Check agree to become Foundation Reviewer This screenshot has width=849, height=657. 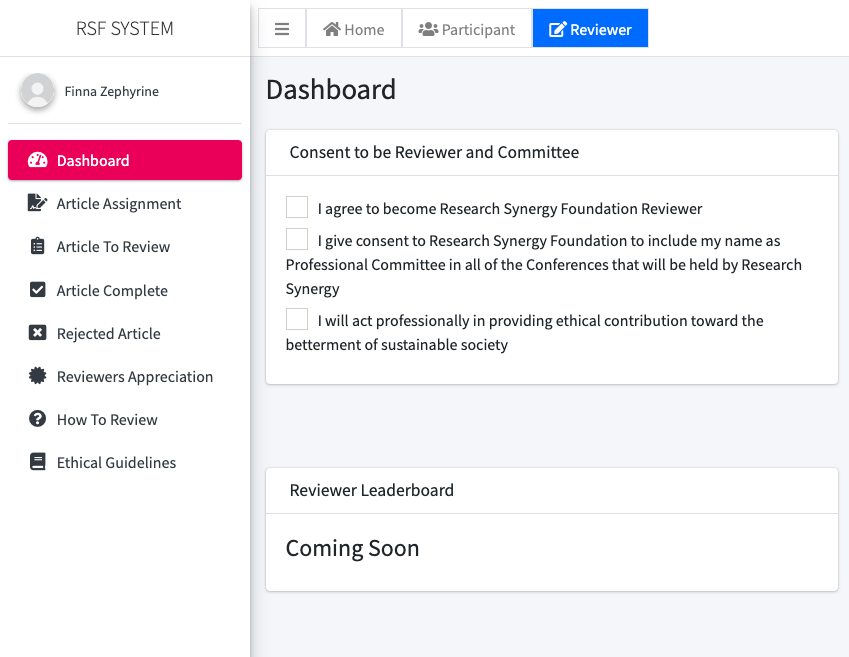297,207
